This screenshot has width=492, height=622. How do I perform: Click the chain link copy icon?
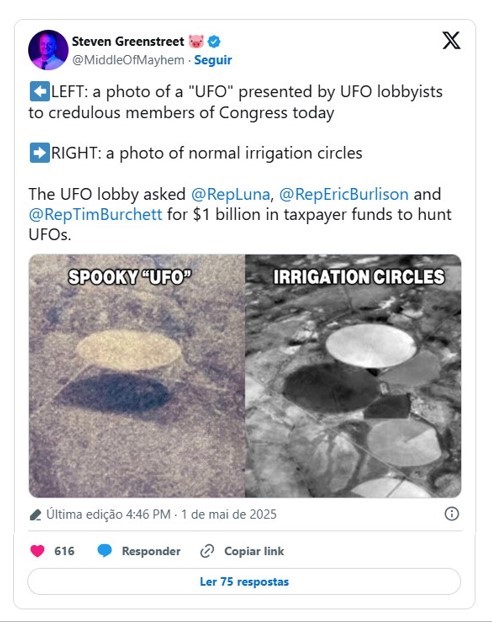pos(207,551)
